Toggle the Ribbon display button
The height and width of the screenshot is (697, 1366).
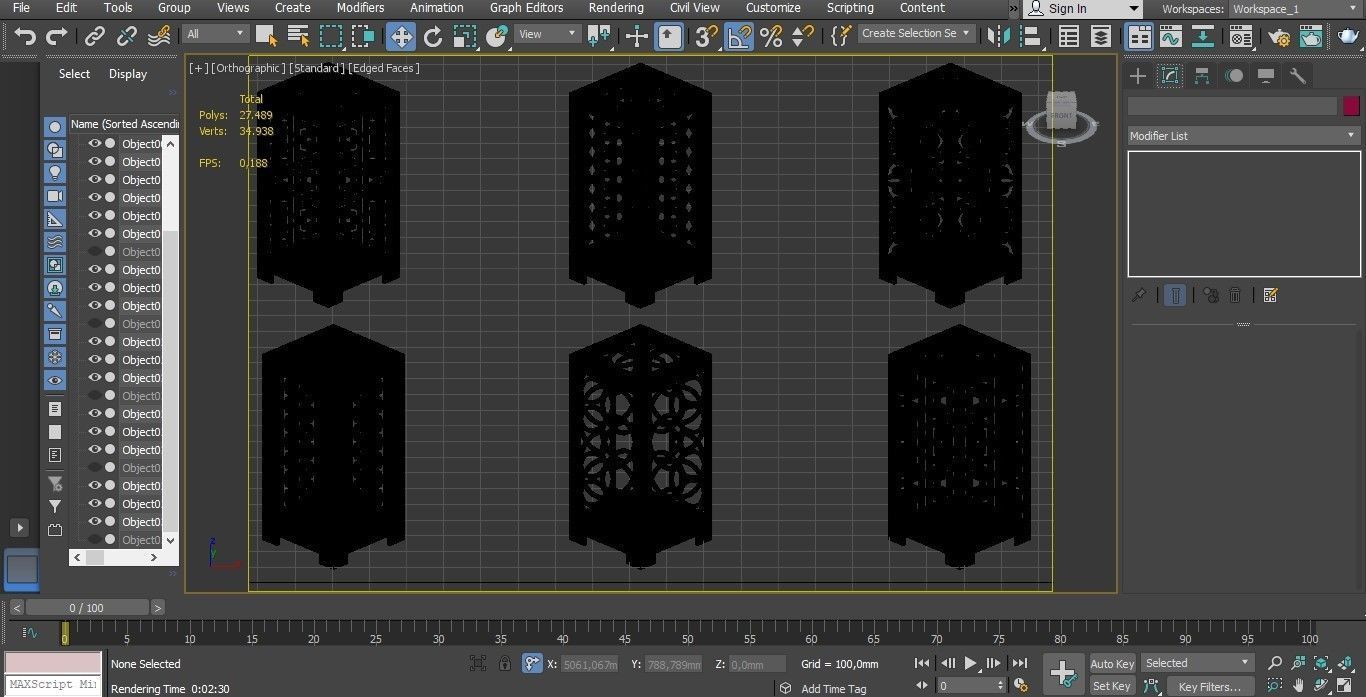(1139, 37)
